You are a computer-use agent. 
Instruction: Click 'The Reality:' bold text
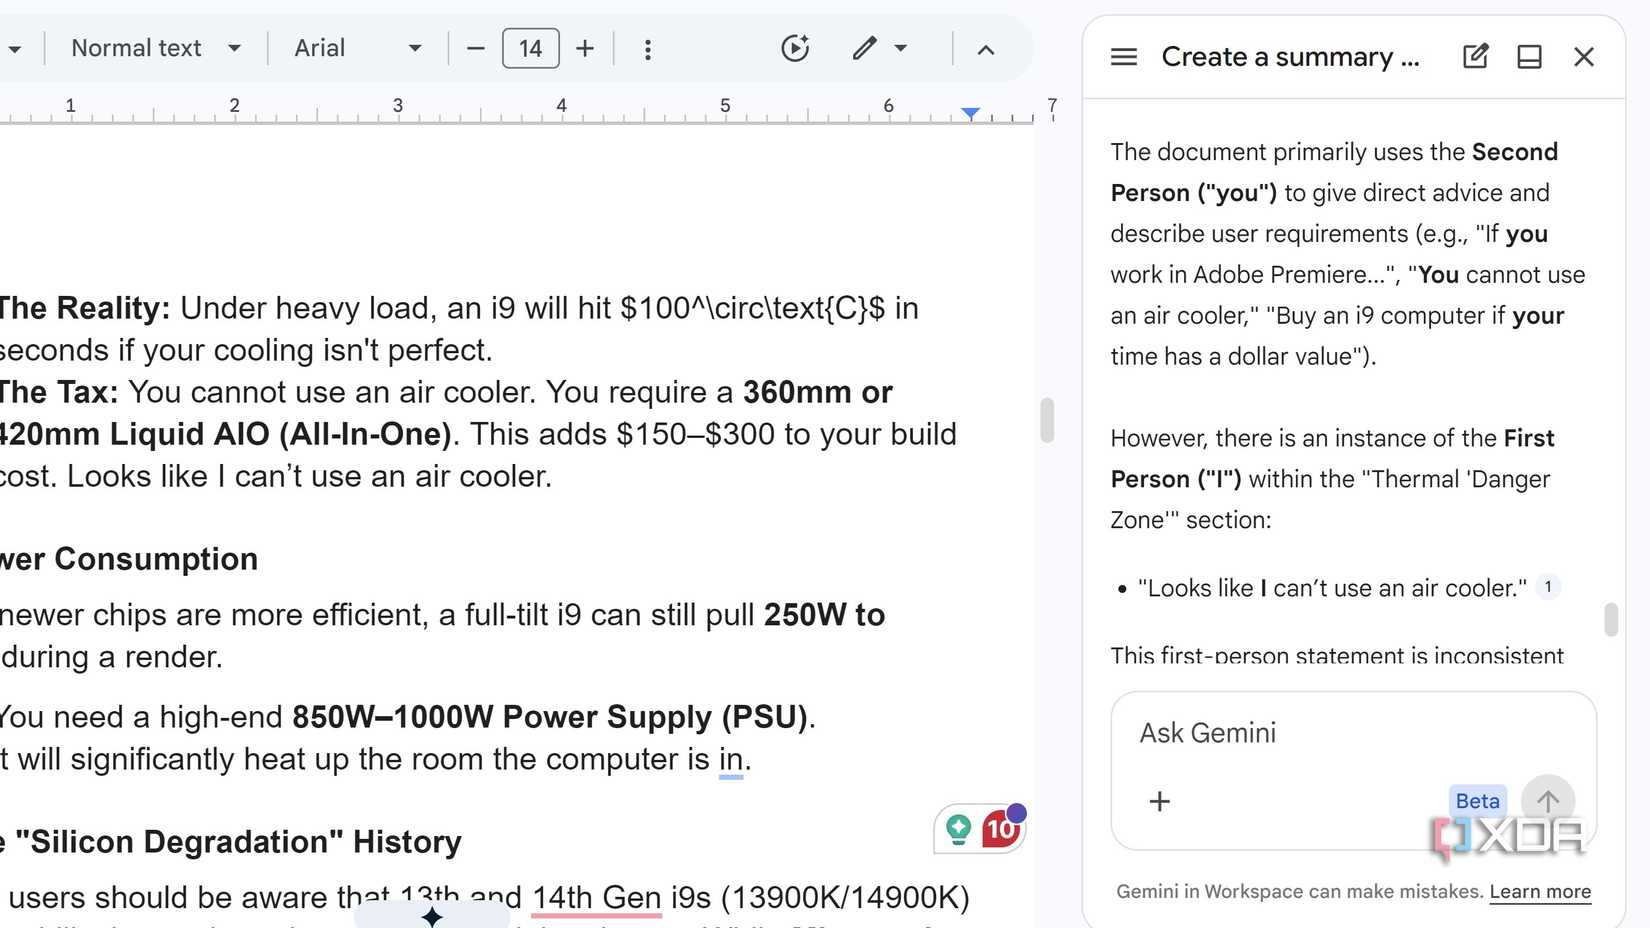point(85,308)
